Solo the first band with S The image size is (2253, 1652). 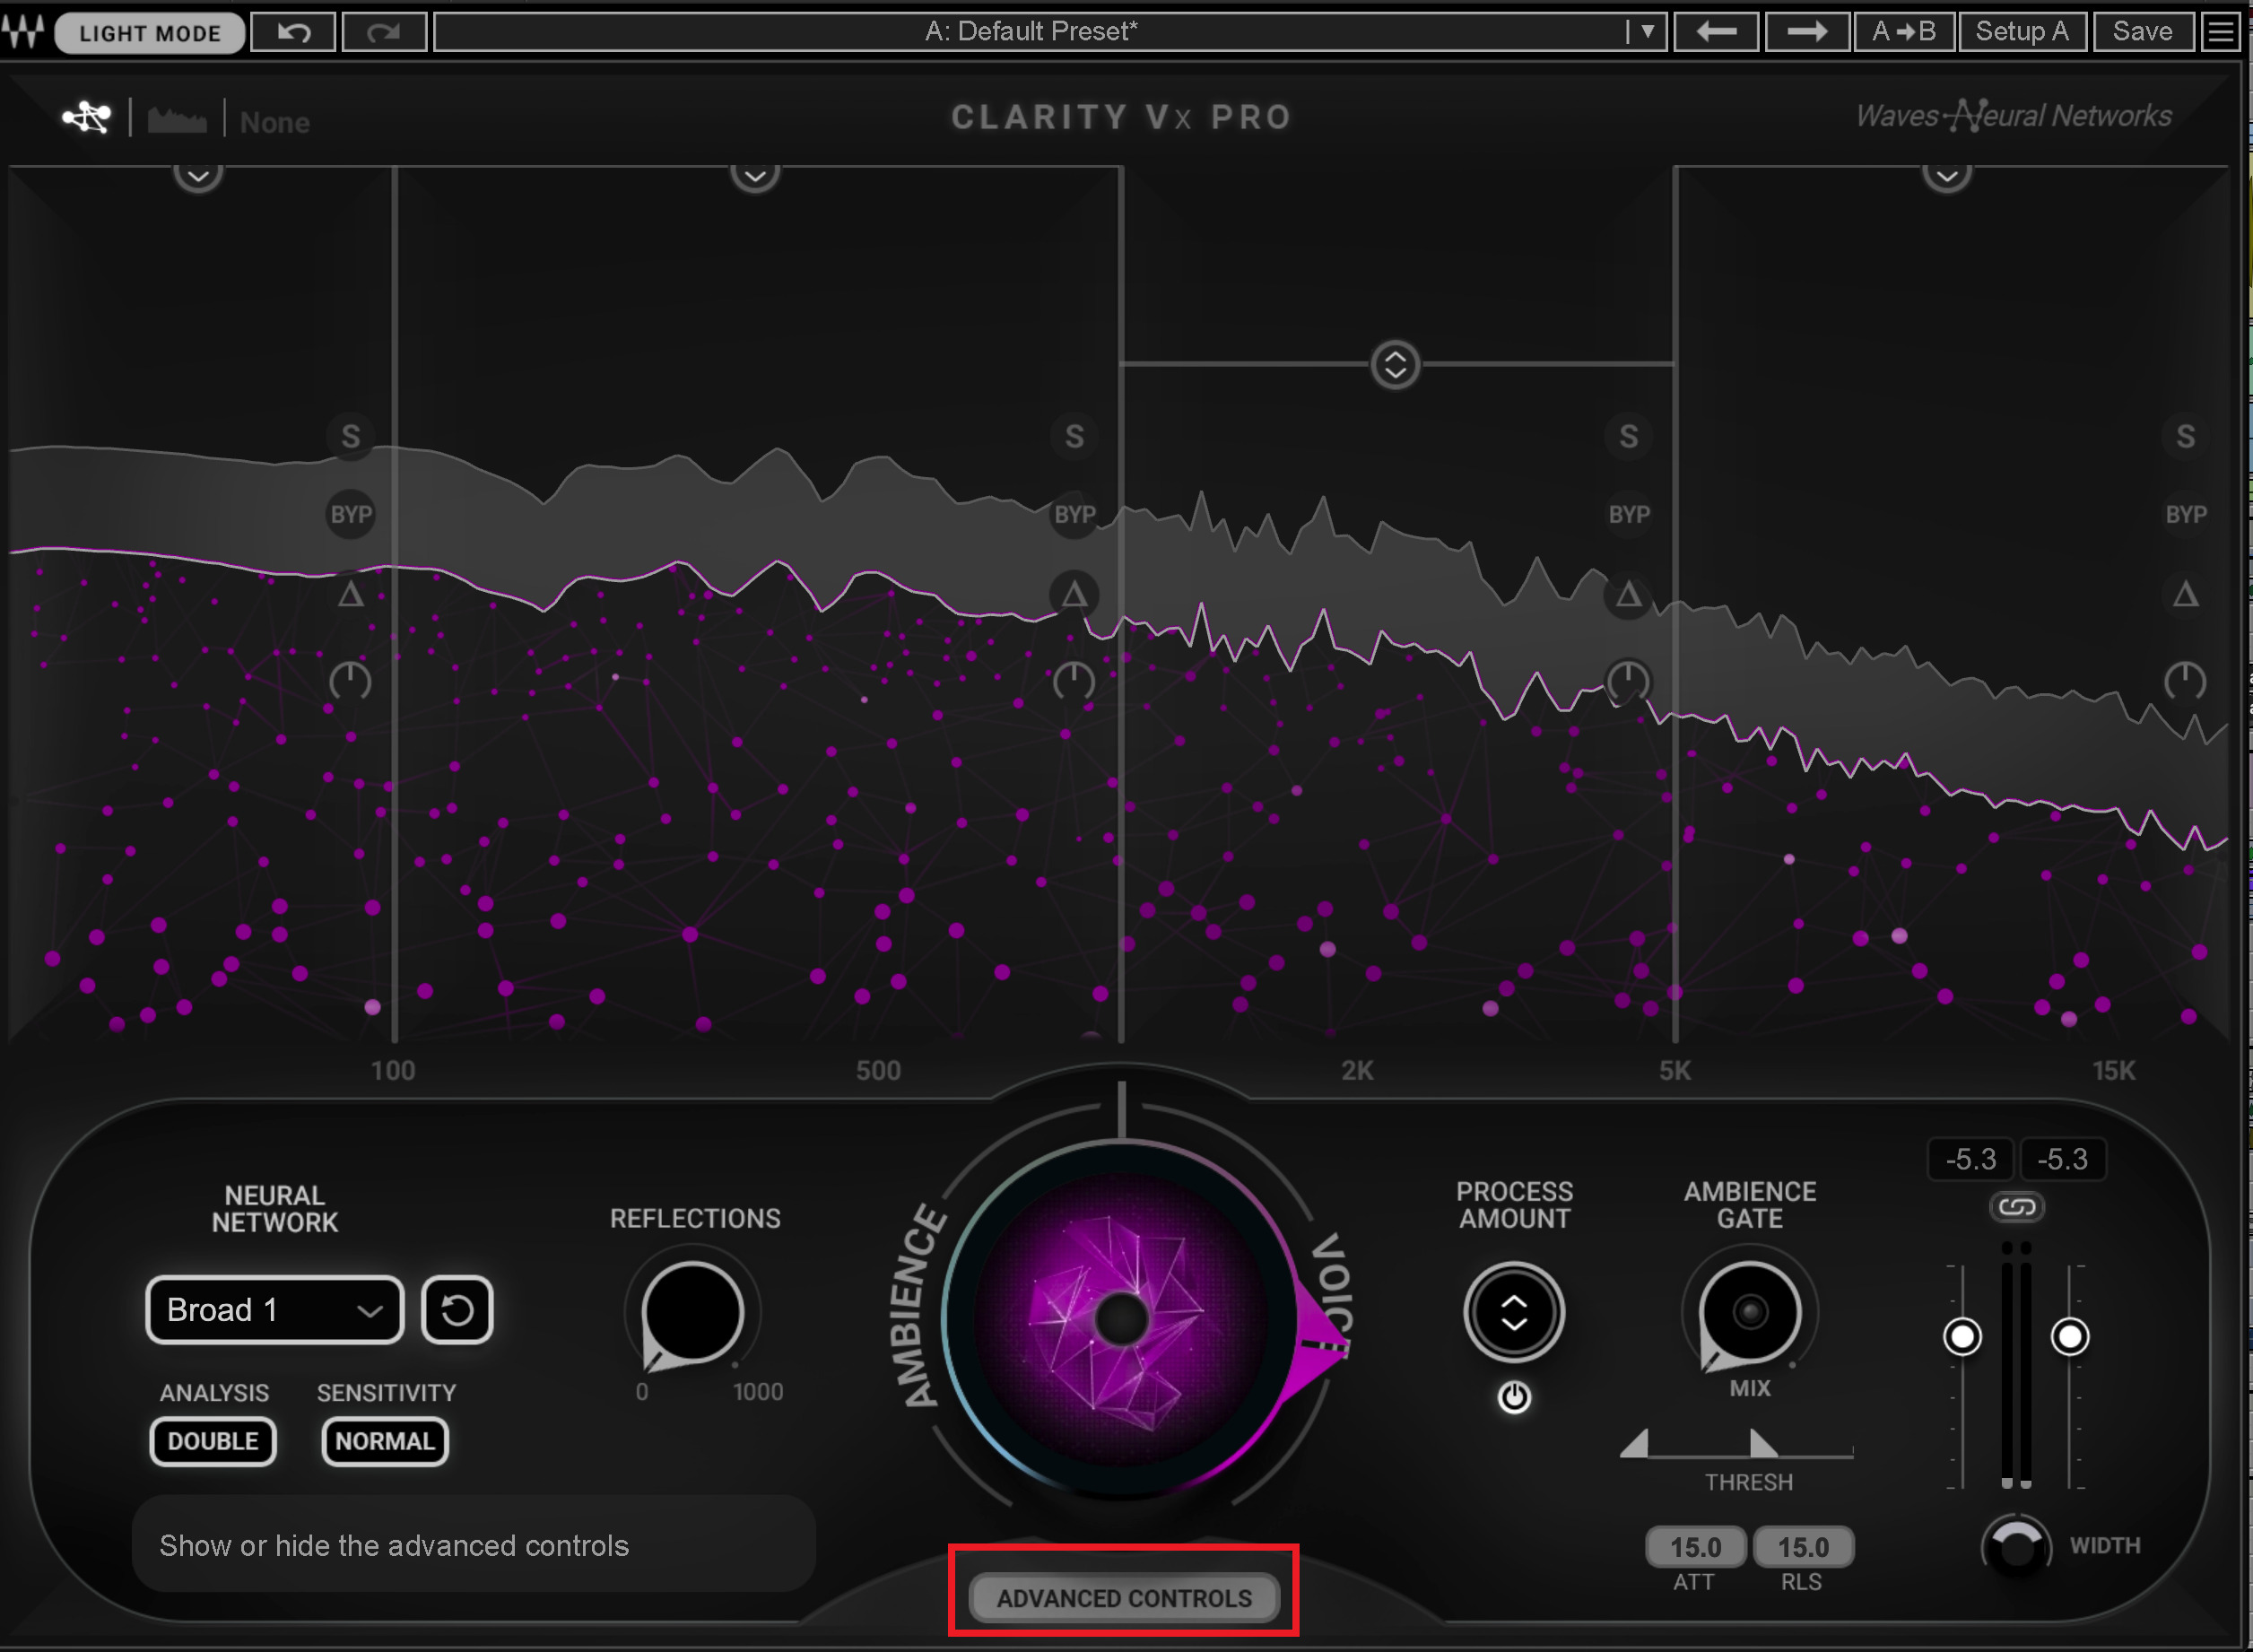tap(350, 436)
